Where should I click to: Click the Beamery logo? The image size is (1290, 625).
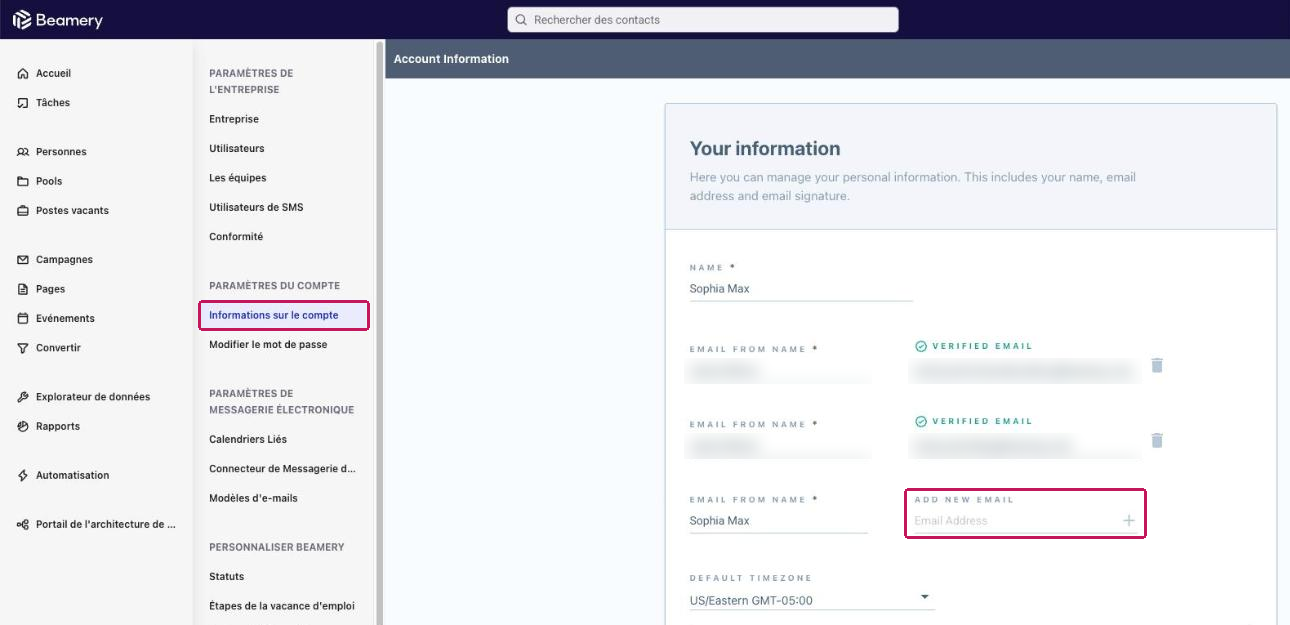coord(57,20)
